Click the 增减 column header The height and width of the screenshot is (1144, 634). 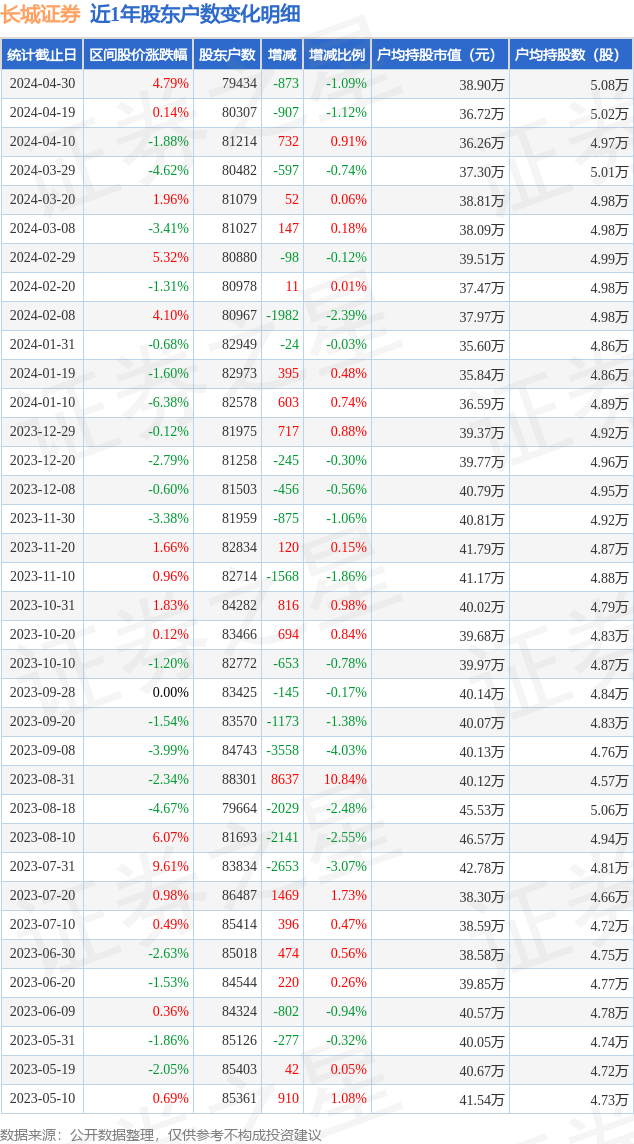point(283,55)
